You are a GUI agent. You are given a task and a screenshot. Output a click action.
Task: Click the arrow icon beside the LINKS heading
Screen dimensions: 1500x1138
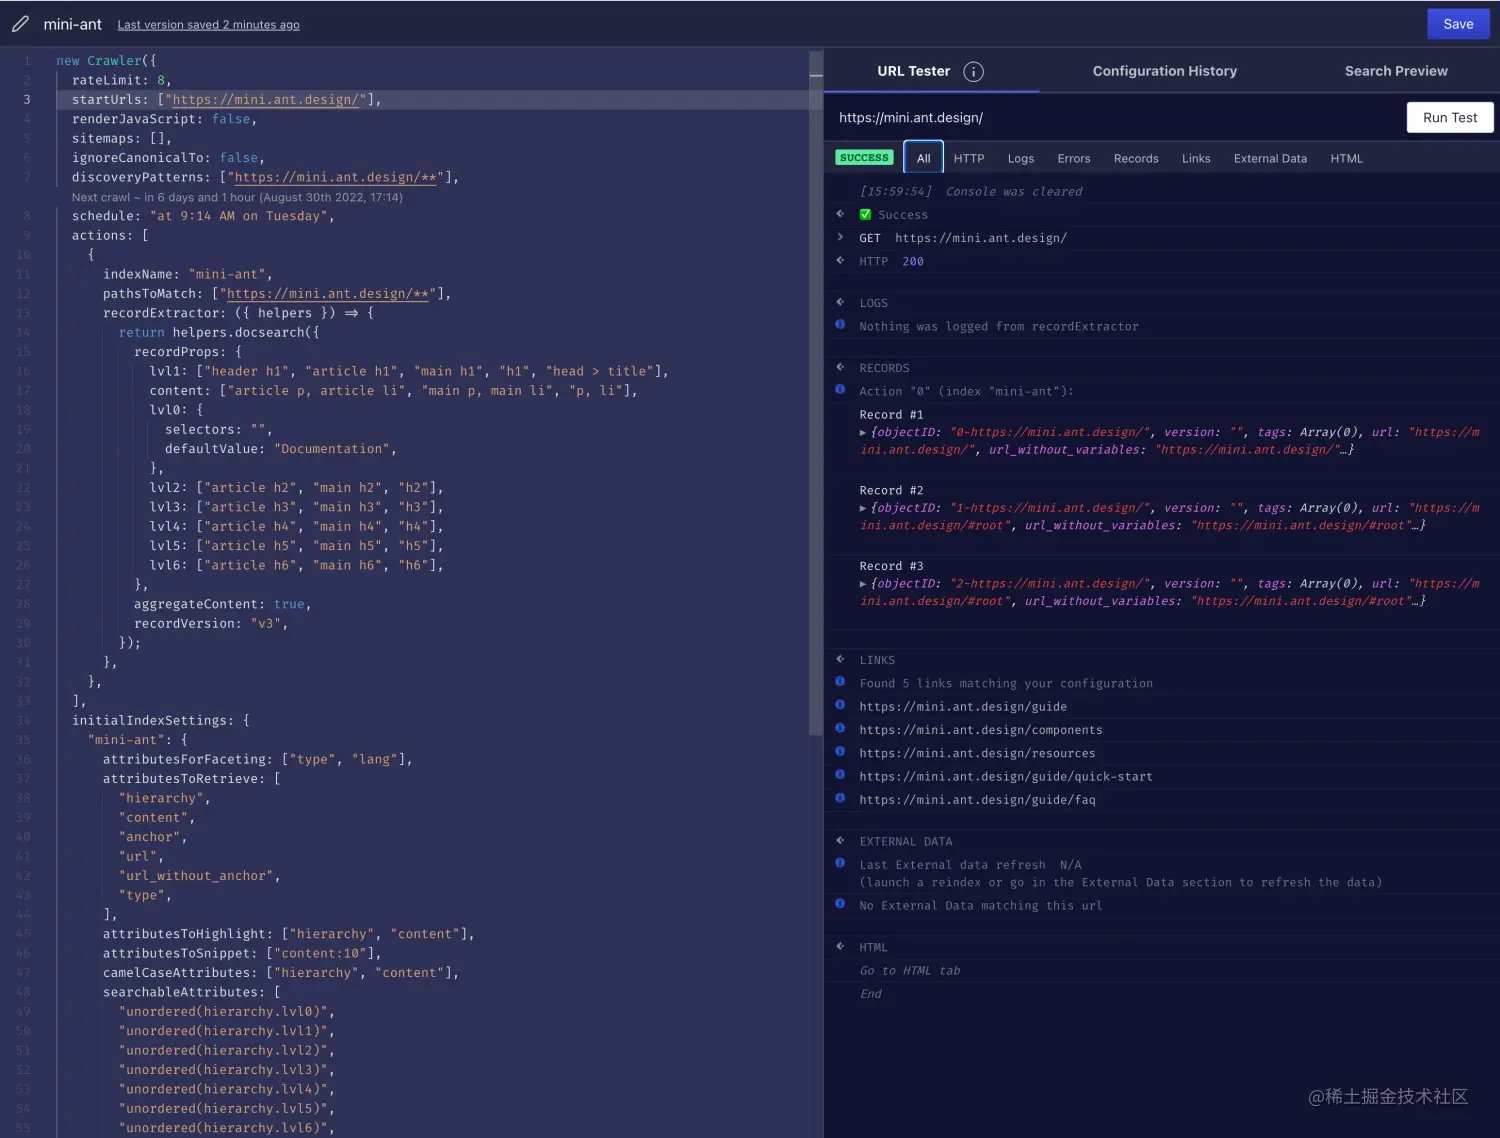pyautogui.click(x=840, y=658)
